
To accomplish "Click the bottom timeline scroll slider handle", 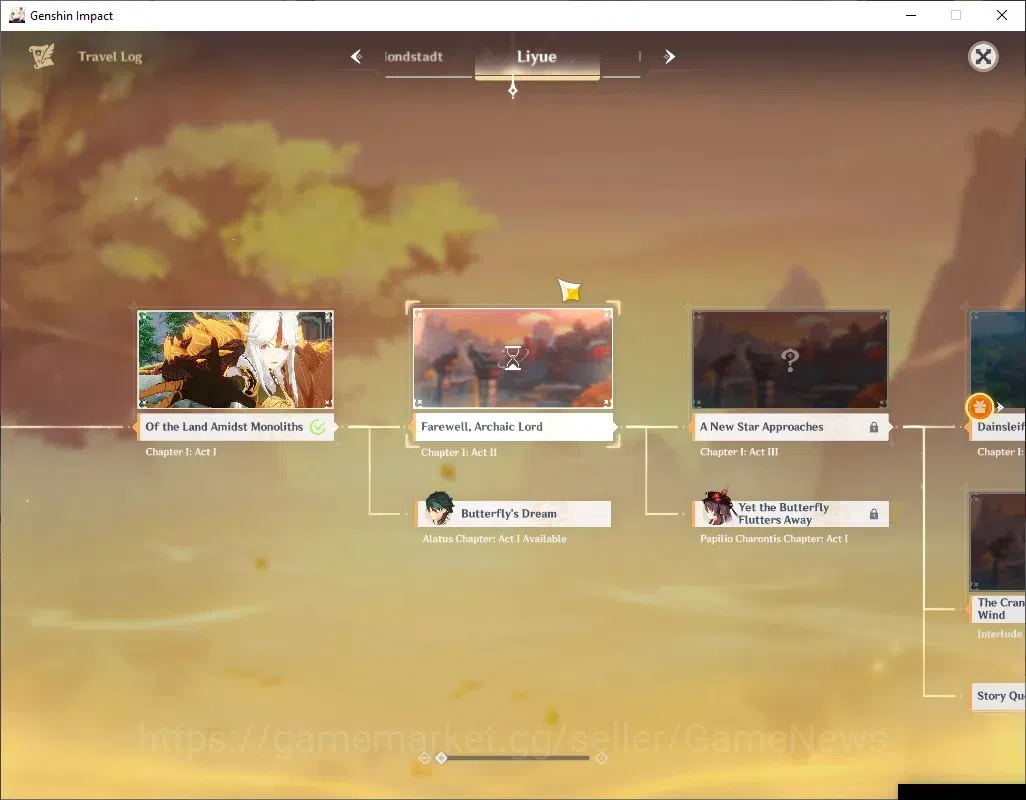I will 442,758.
